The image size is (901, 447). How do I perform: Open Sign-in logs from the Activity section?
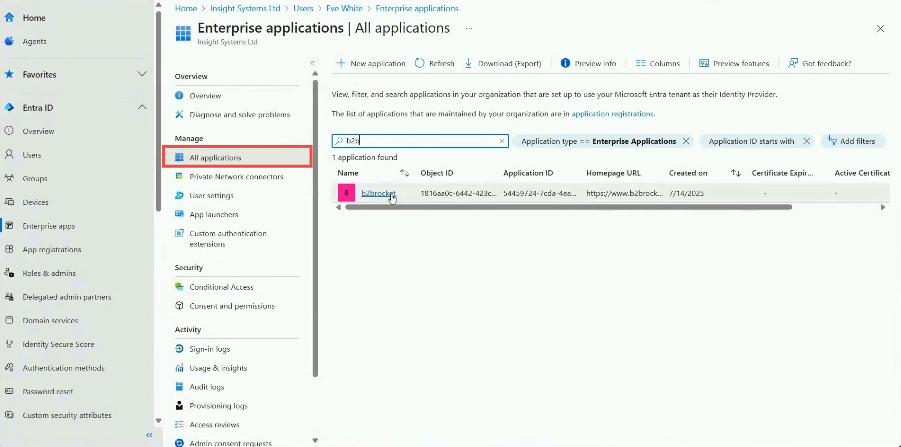point(209,349)
